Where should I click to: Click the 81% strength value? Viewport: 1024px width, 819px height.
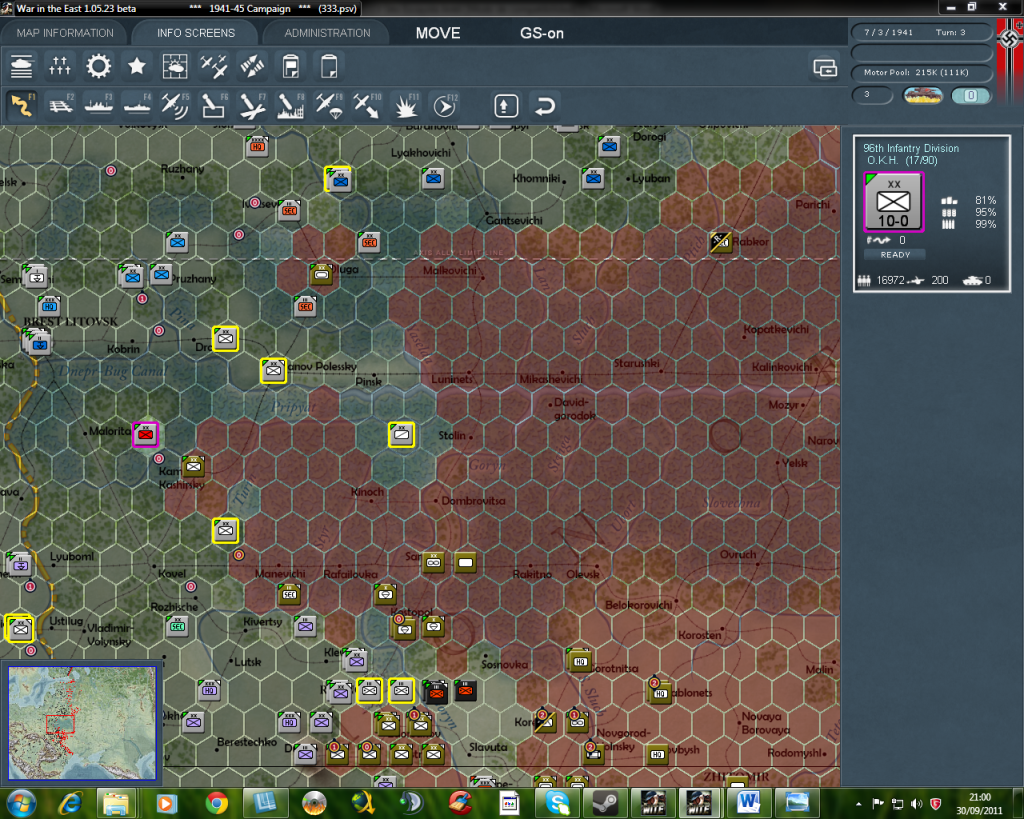[x=985, y=200]
